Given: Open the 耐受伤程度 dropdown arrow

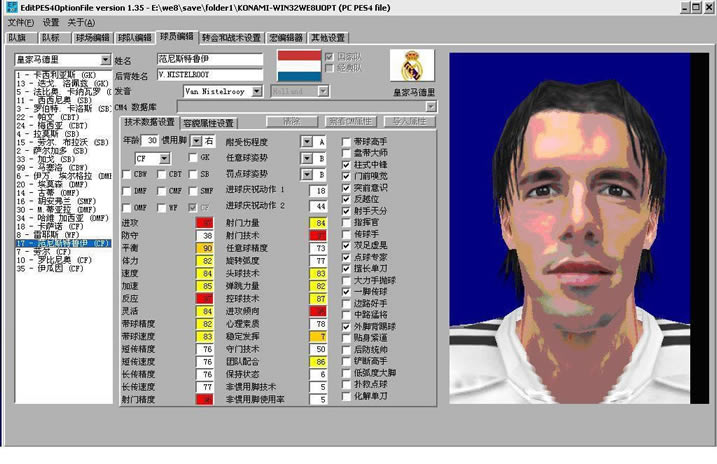Looking at the screenshot, I should coord(306,142).
